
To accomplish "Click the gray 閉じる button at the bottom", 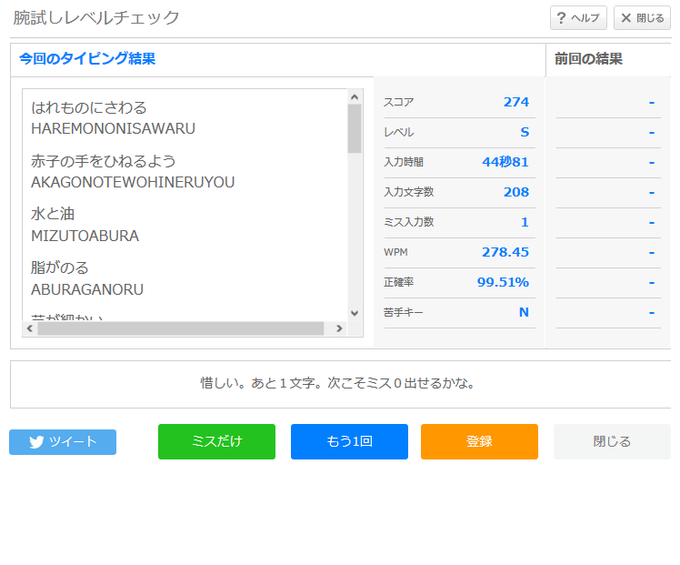I will 612,441.
